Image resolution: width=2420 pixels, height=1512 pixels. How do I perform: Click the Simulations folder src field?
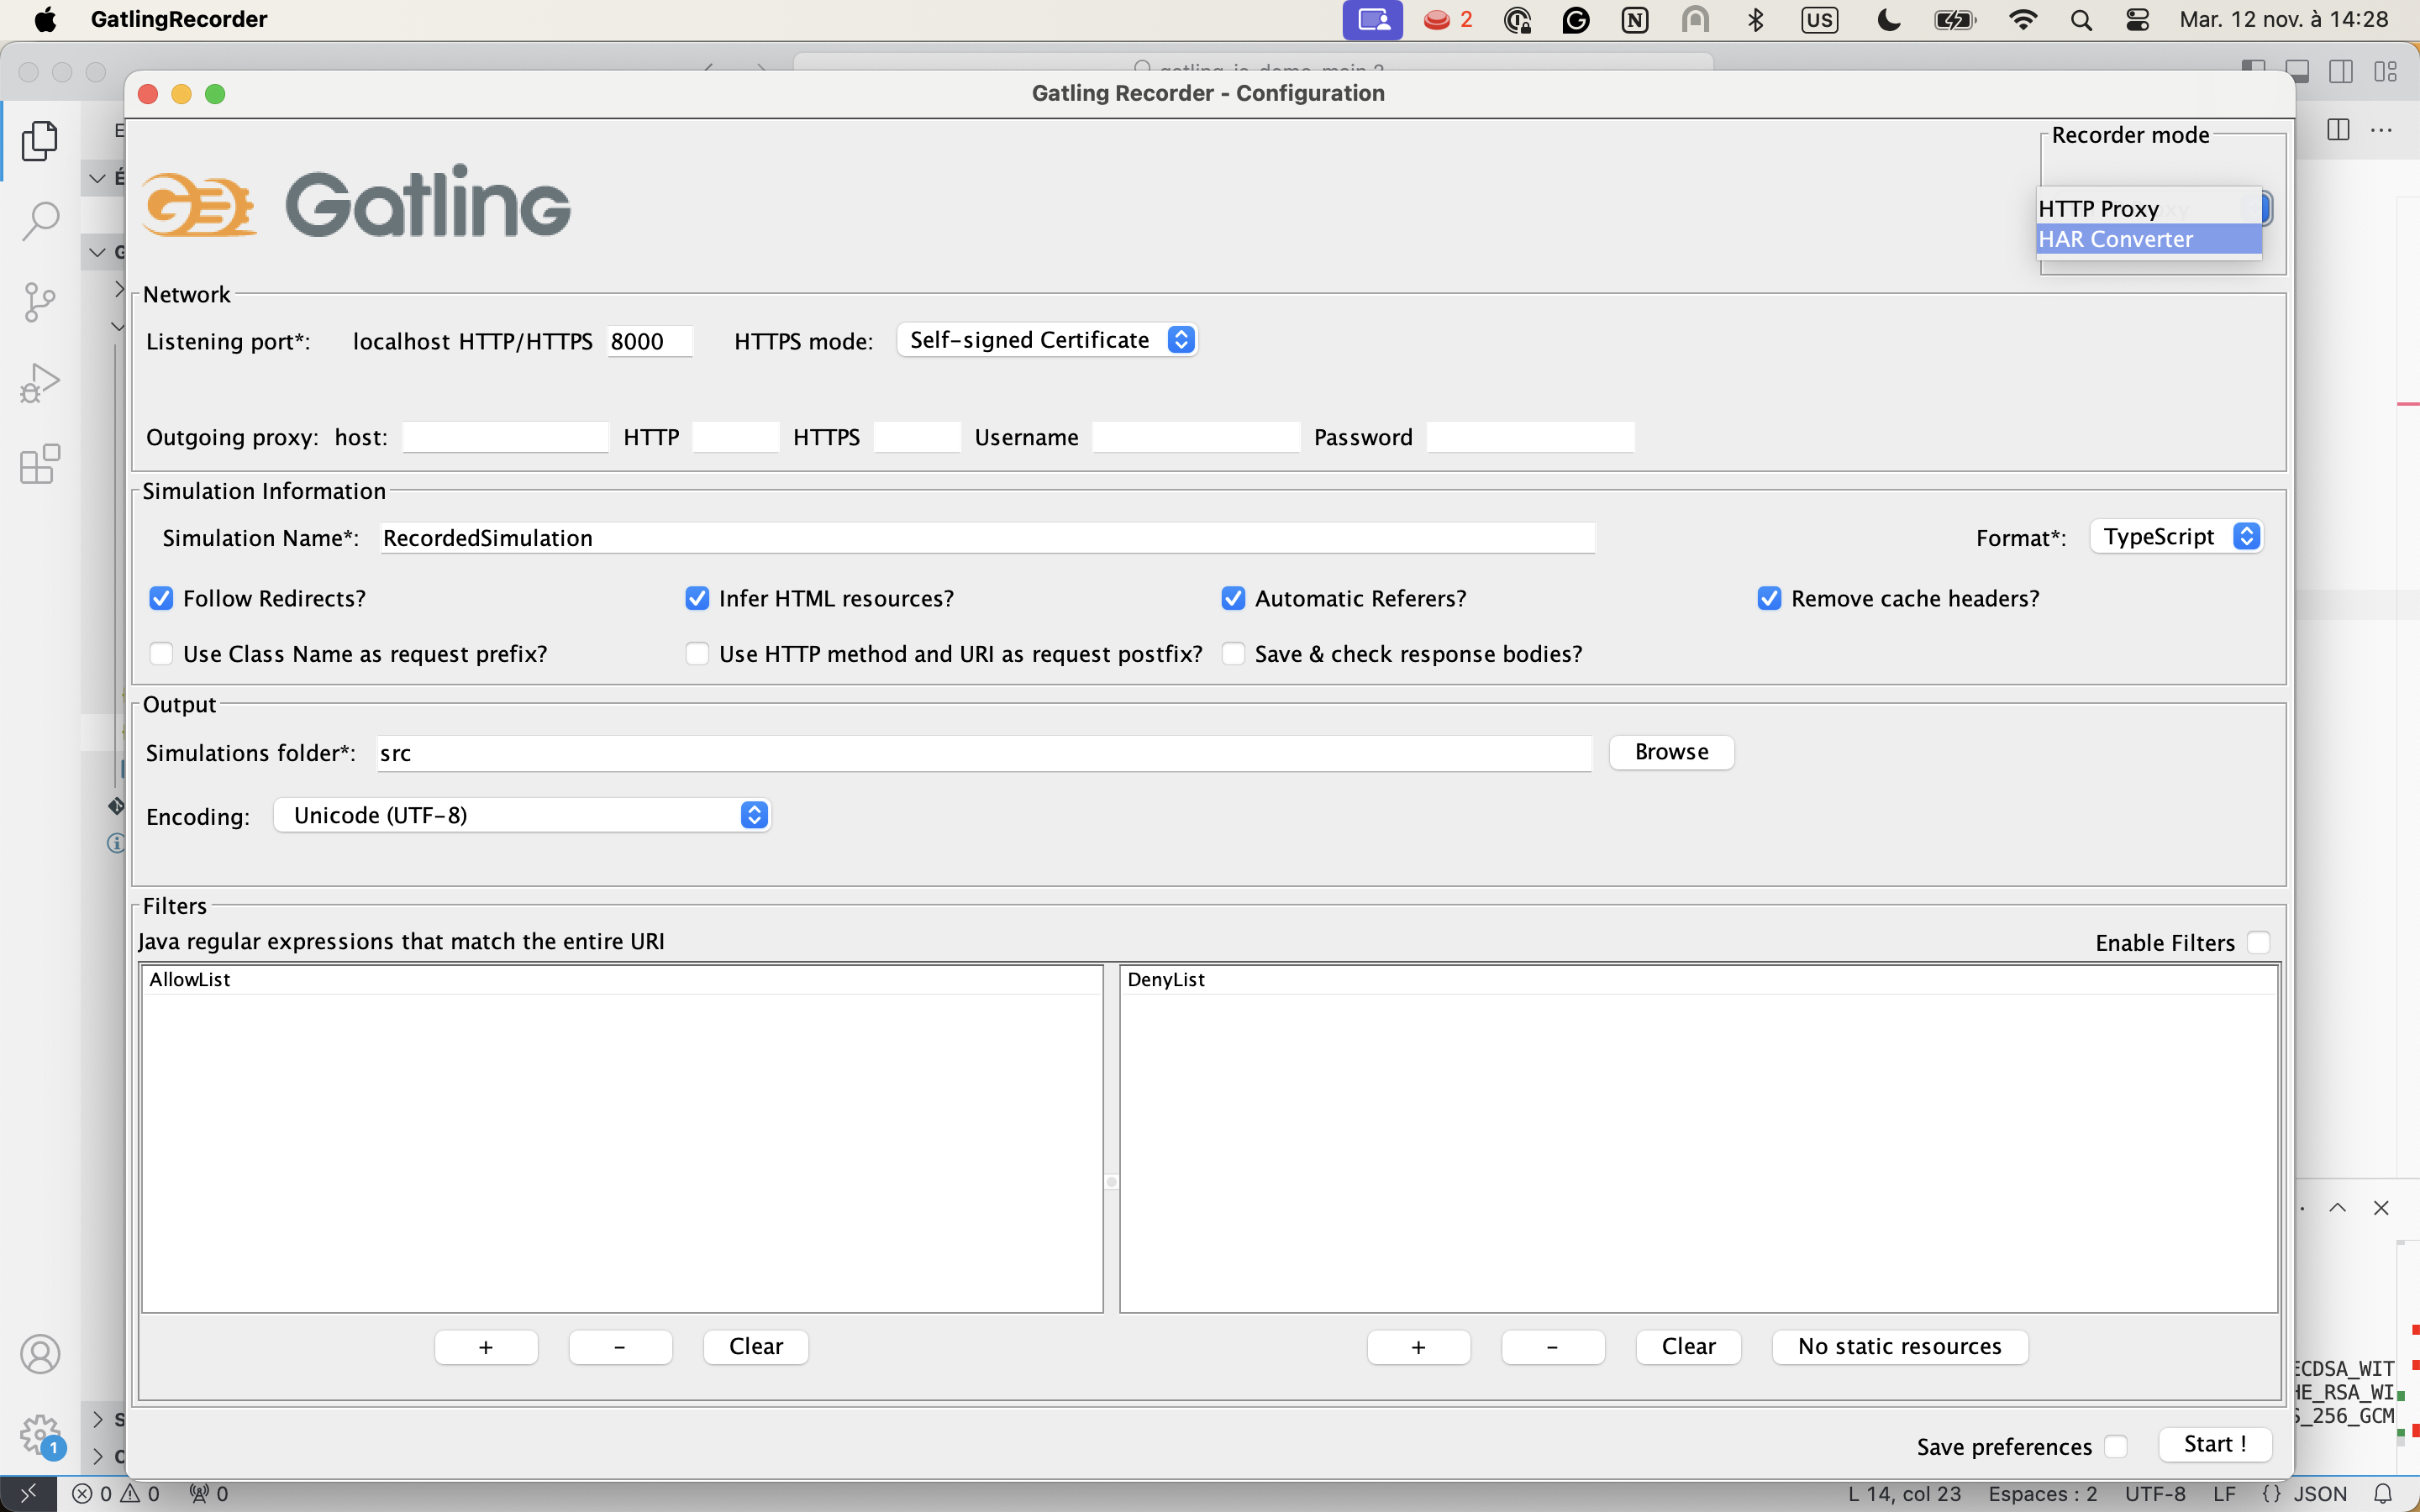point(984,753)
